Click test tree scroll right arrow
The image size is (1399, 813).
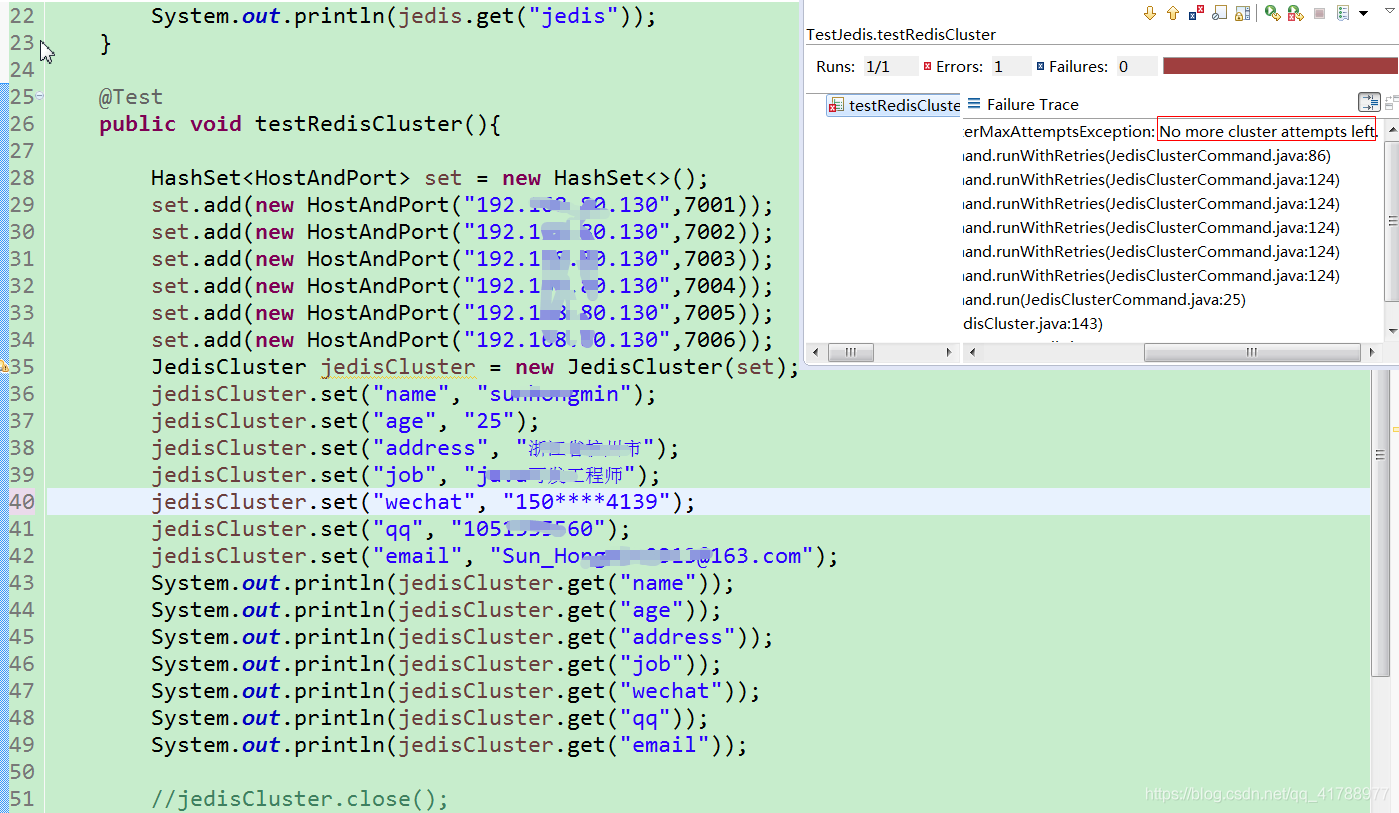(x=949, y=352)
